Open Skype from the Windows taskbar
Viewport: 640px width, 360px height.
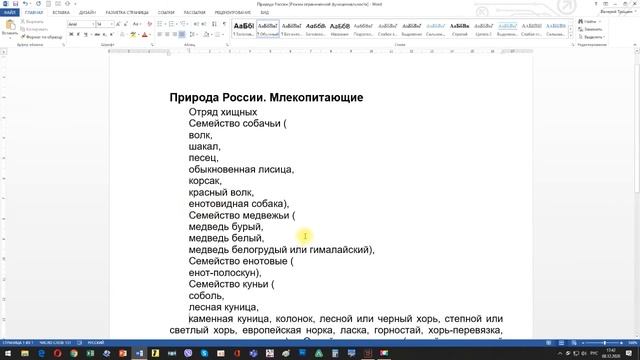point(204,353)
